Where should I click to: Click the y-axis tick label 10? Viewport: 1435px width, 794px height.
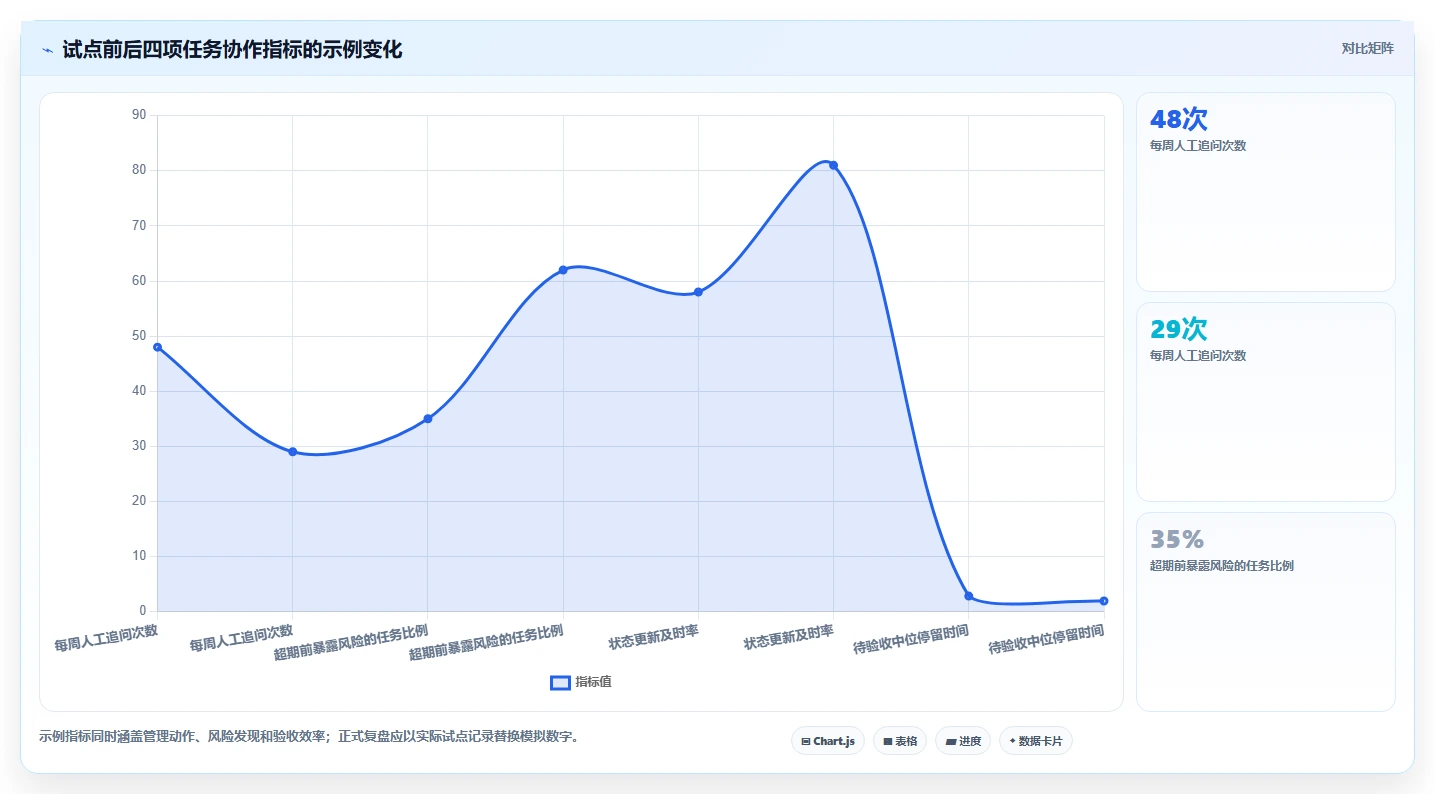(139, 556)
